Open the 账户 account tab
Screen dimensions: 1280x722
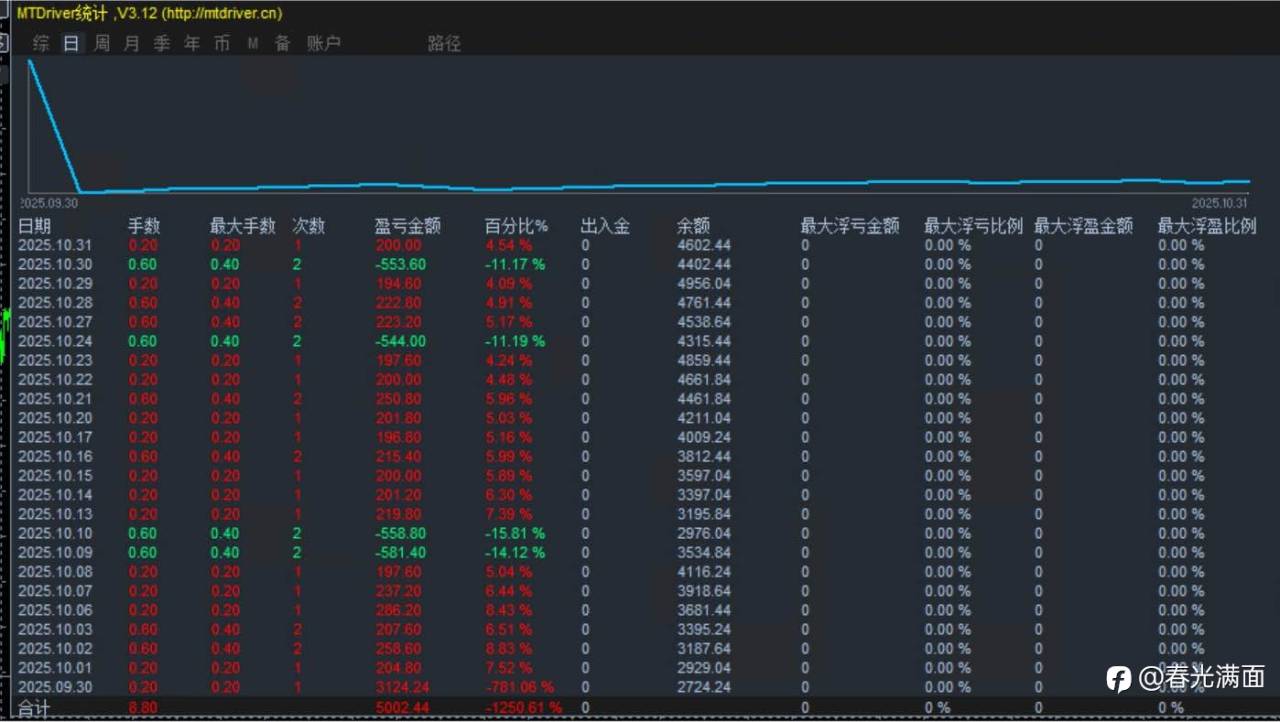pos(324,43)
